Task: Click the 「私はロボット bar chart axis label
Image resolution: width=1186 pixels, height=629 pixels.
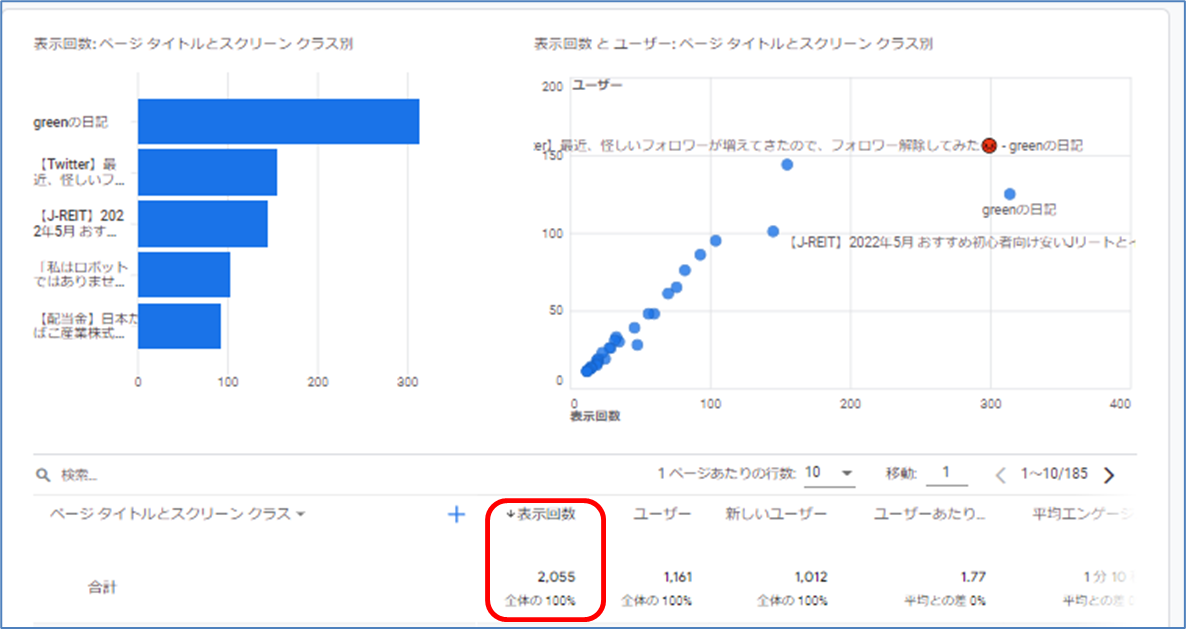Action: coord(82,275)
